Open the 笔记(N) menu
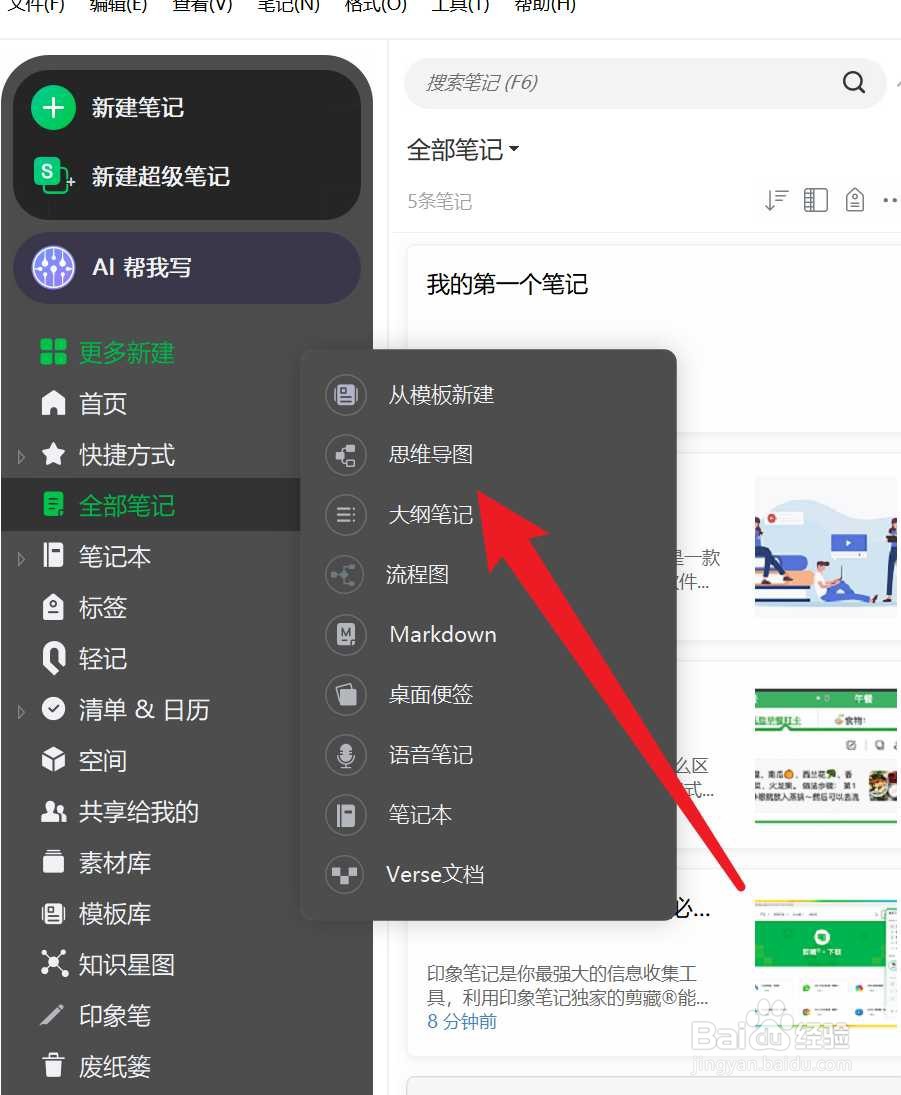 tap(288, 6)
